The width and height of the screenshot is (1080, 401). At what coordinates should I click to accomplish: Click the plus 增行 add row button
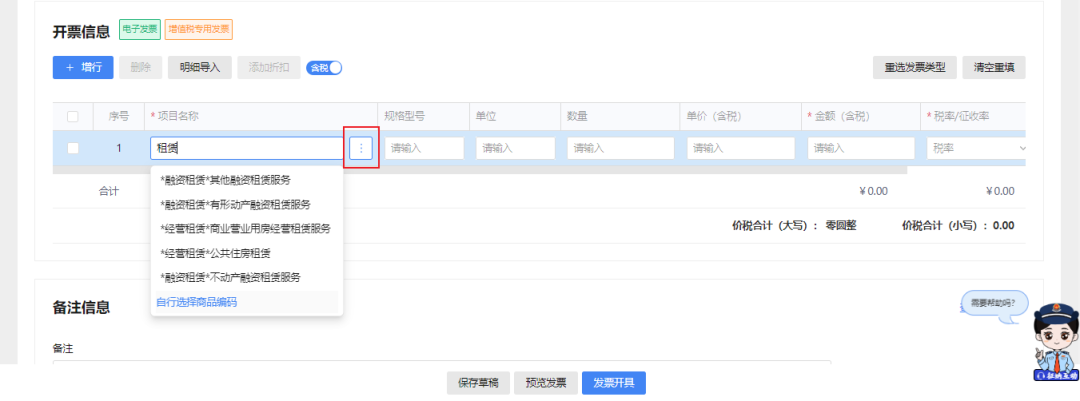(83, 68)
